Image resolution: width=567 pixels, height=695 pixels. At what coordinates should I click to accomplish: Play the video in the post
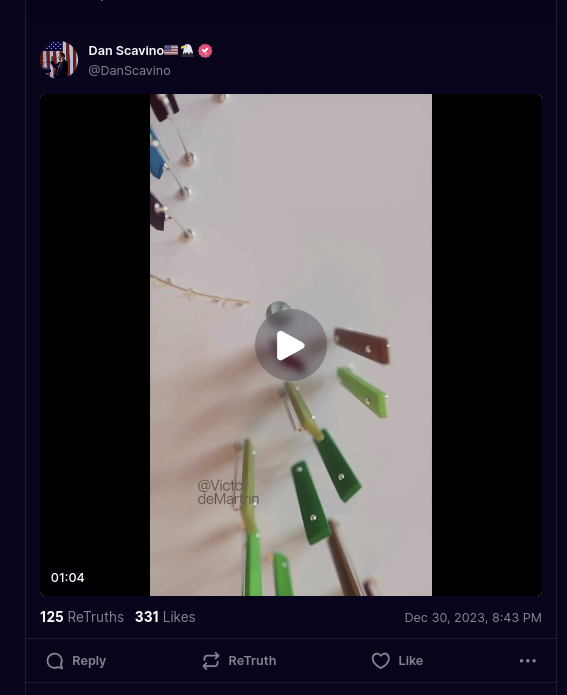tap(291, 345)
